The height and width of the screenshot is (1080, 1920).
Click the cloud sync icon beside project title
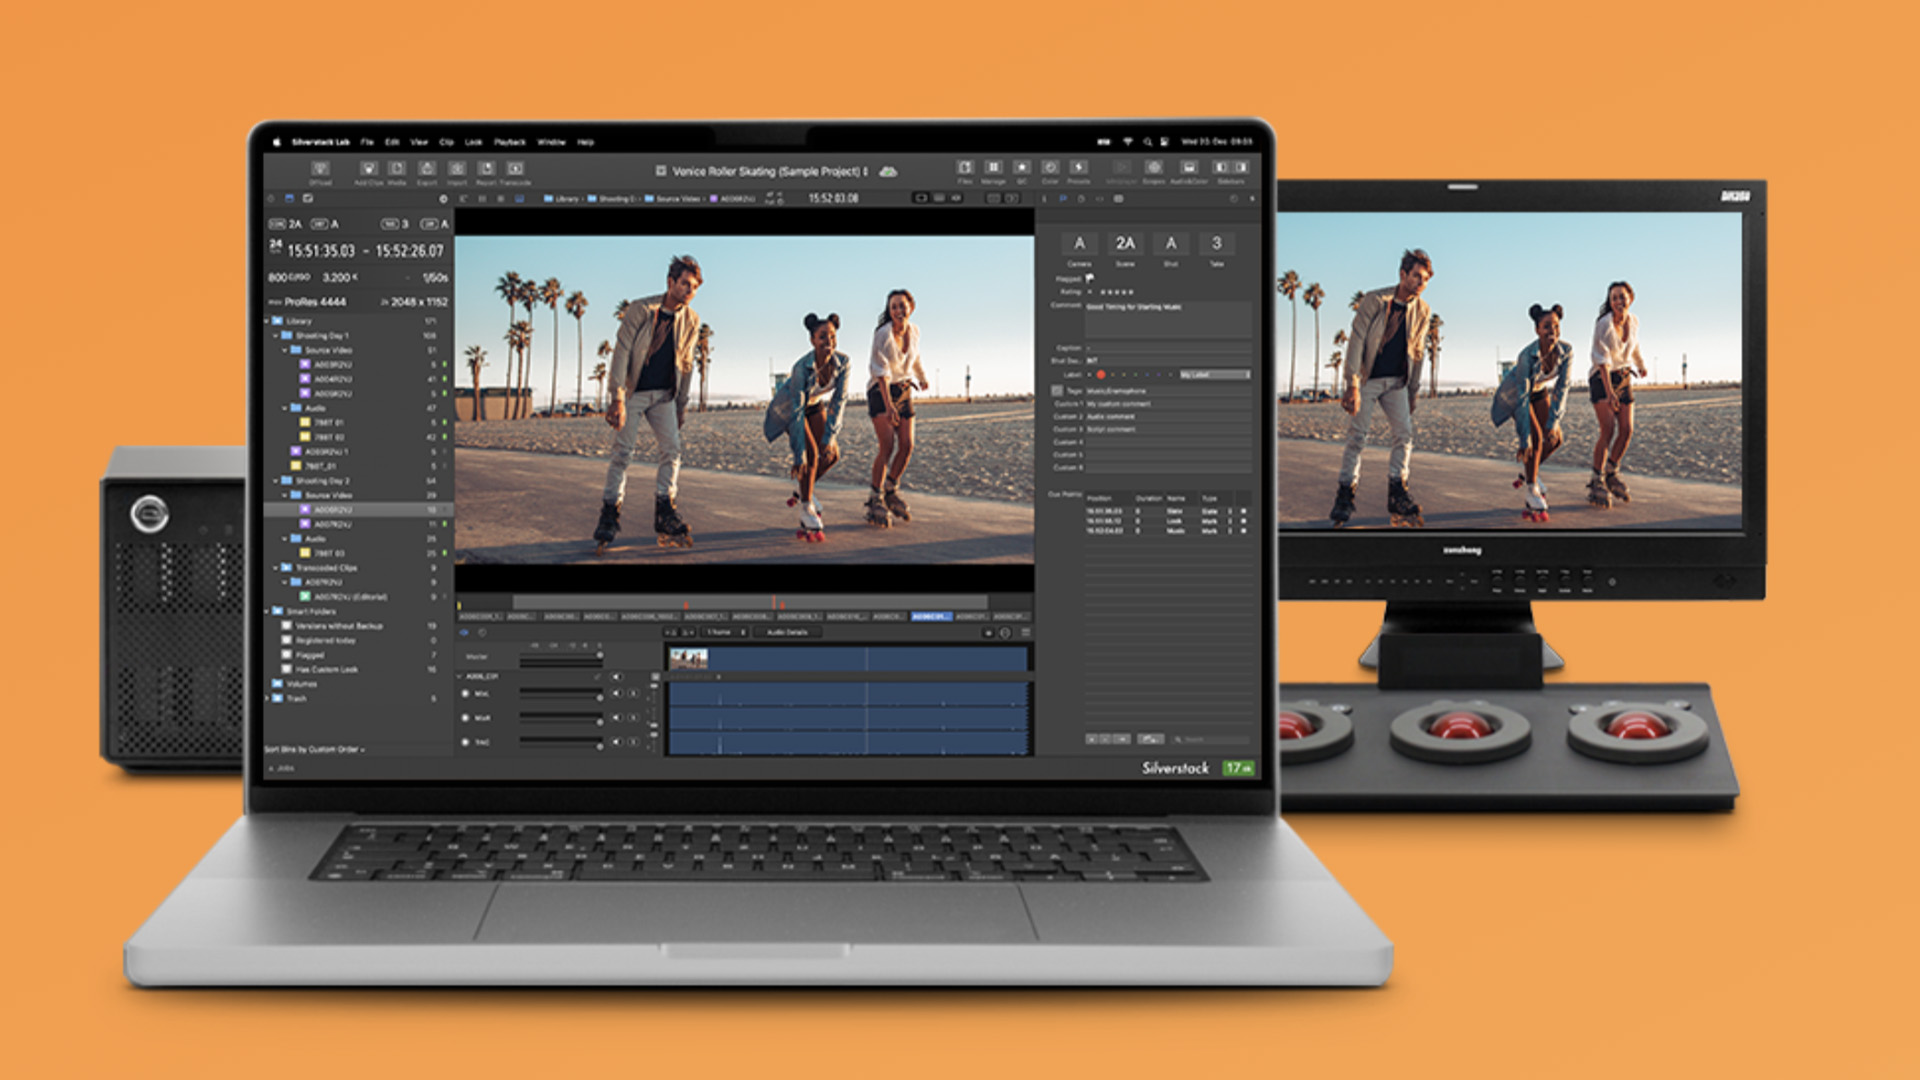point(888,171)
